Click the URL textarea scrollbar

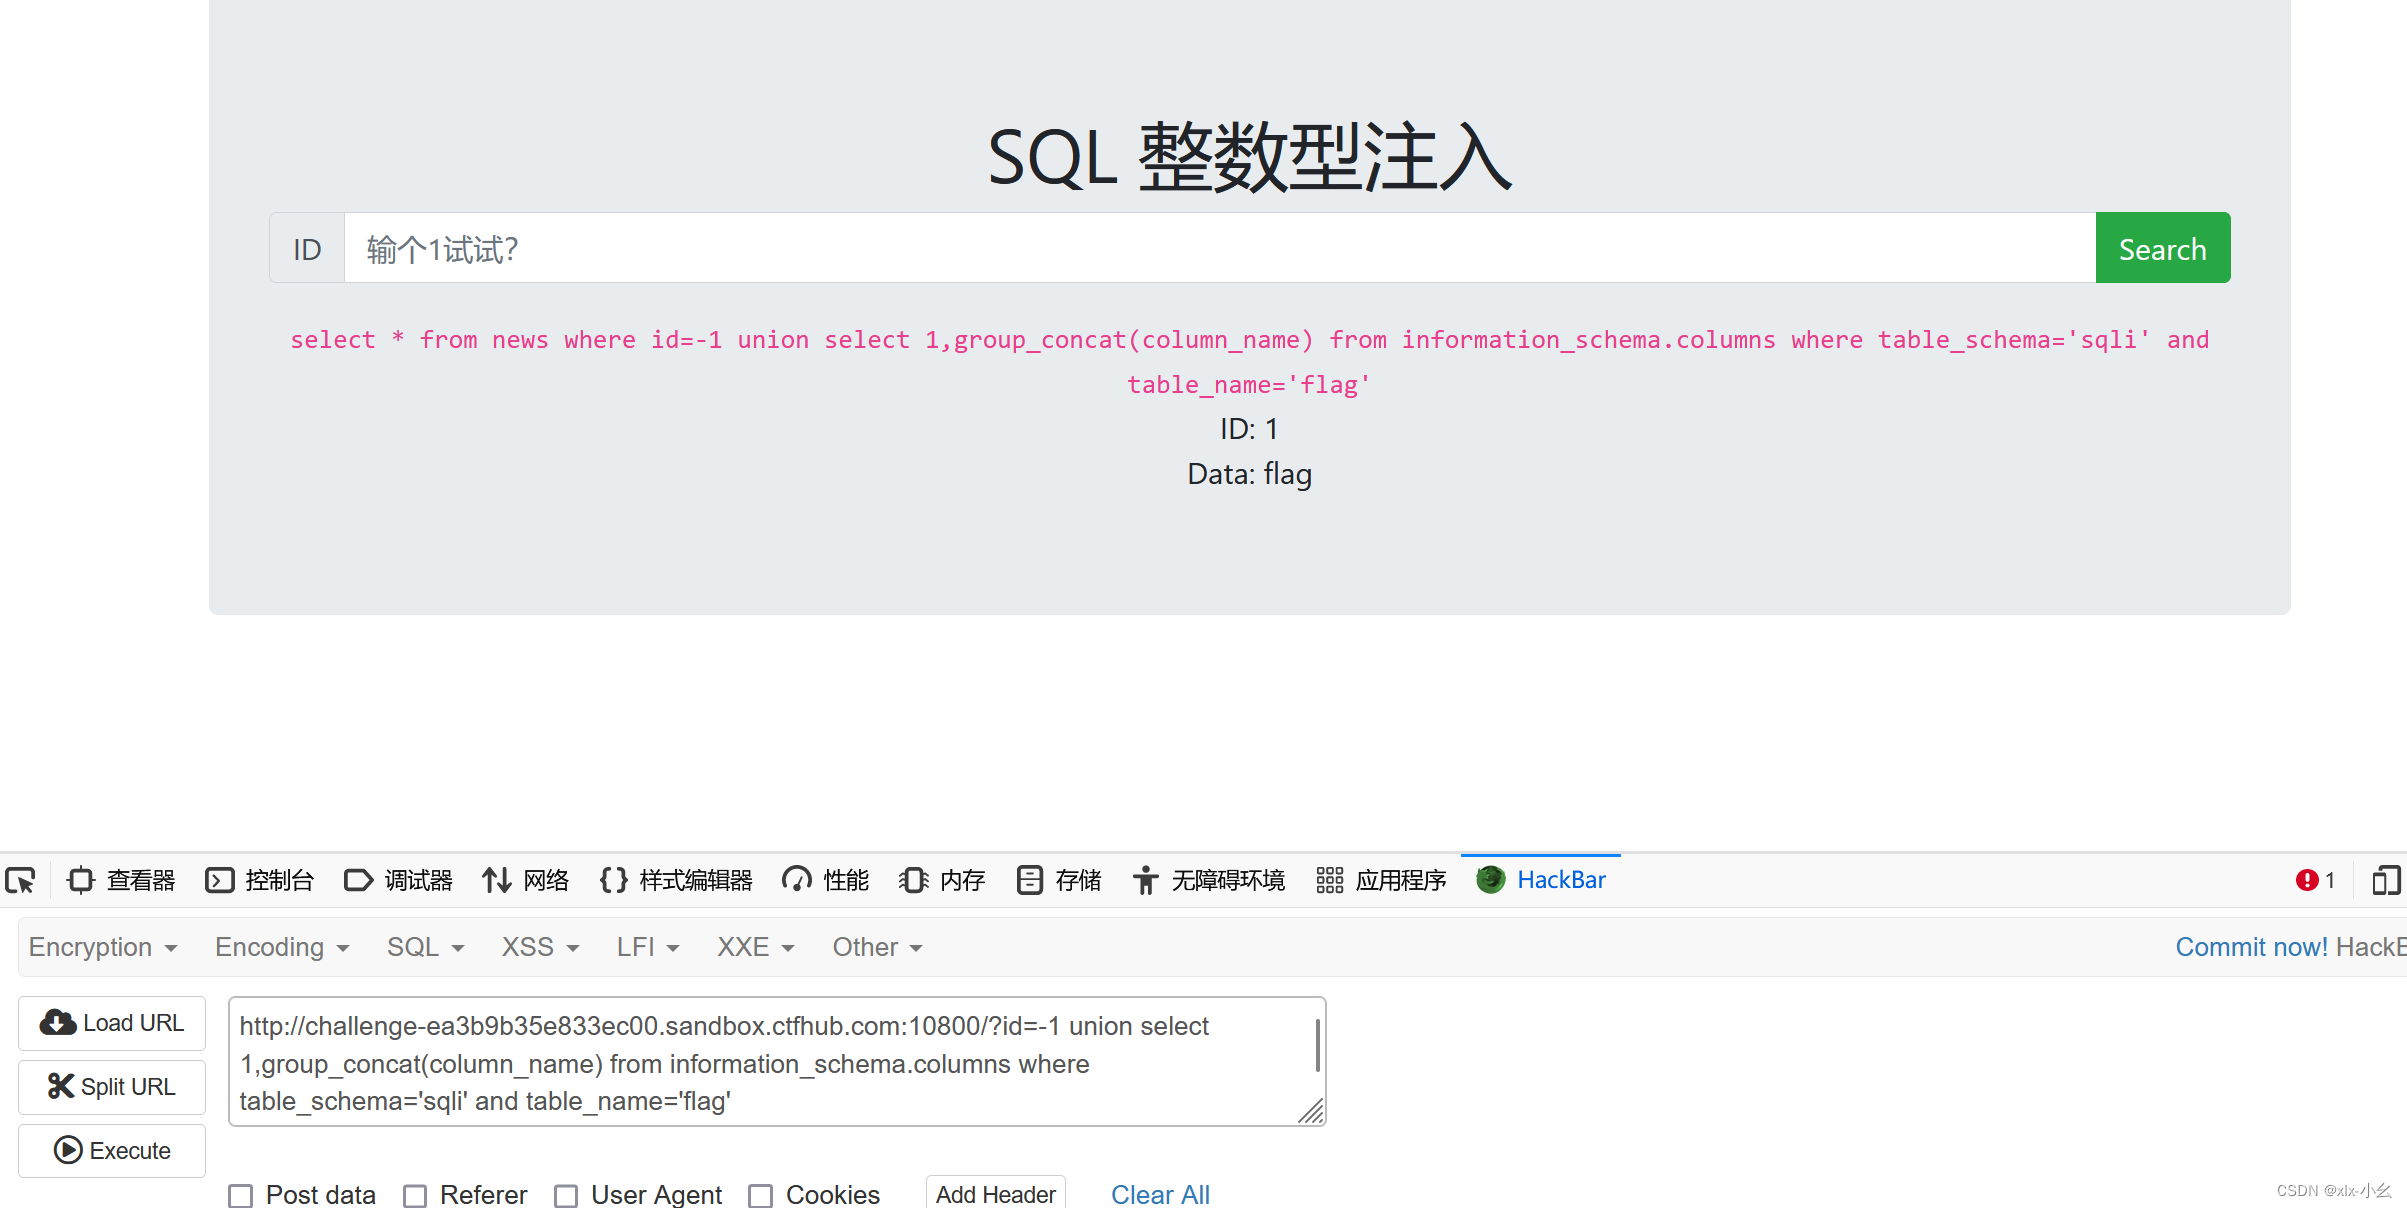coord(1317,1046)
